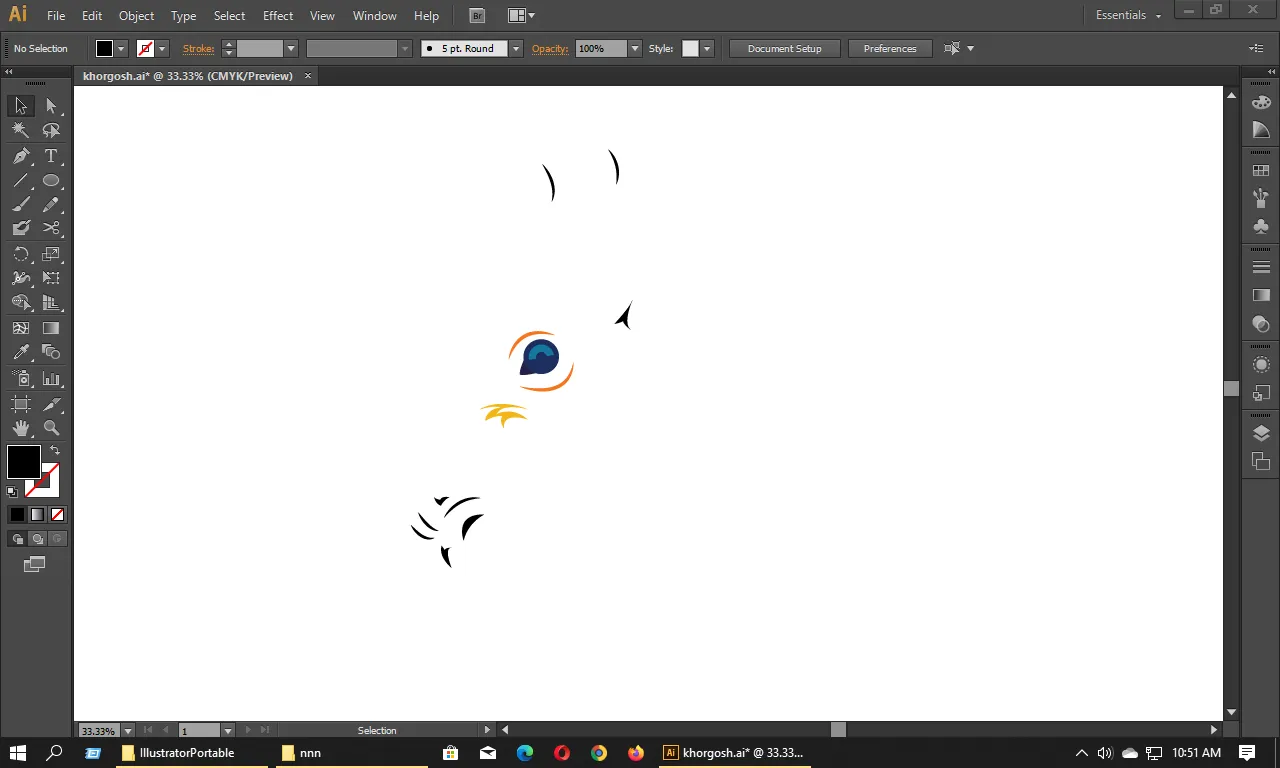Set paint mode to None
The width and height of the screenshot is (1280, 768).
(x=57, y=515)
